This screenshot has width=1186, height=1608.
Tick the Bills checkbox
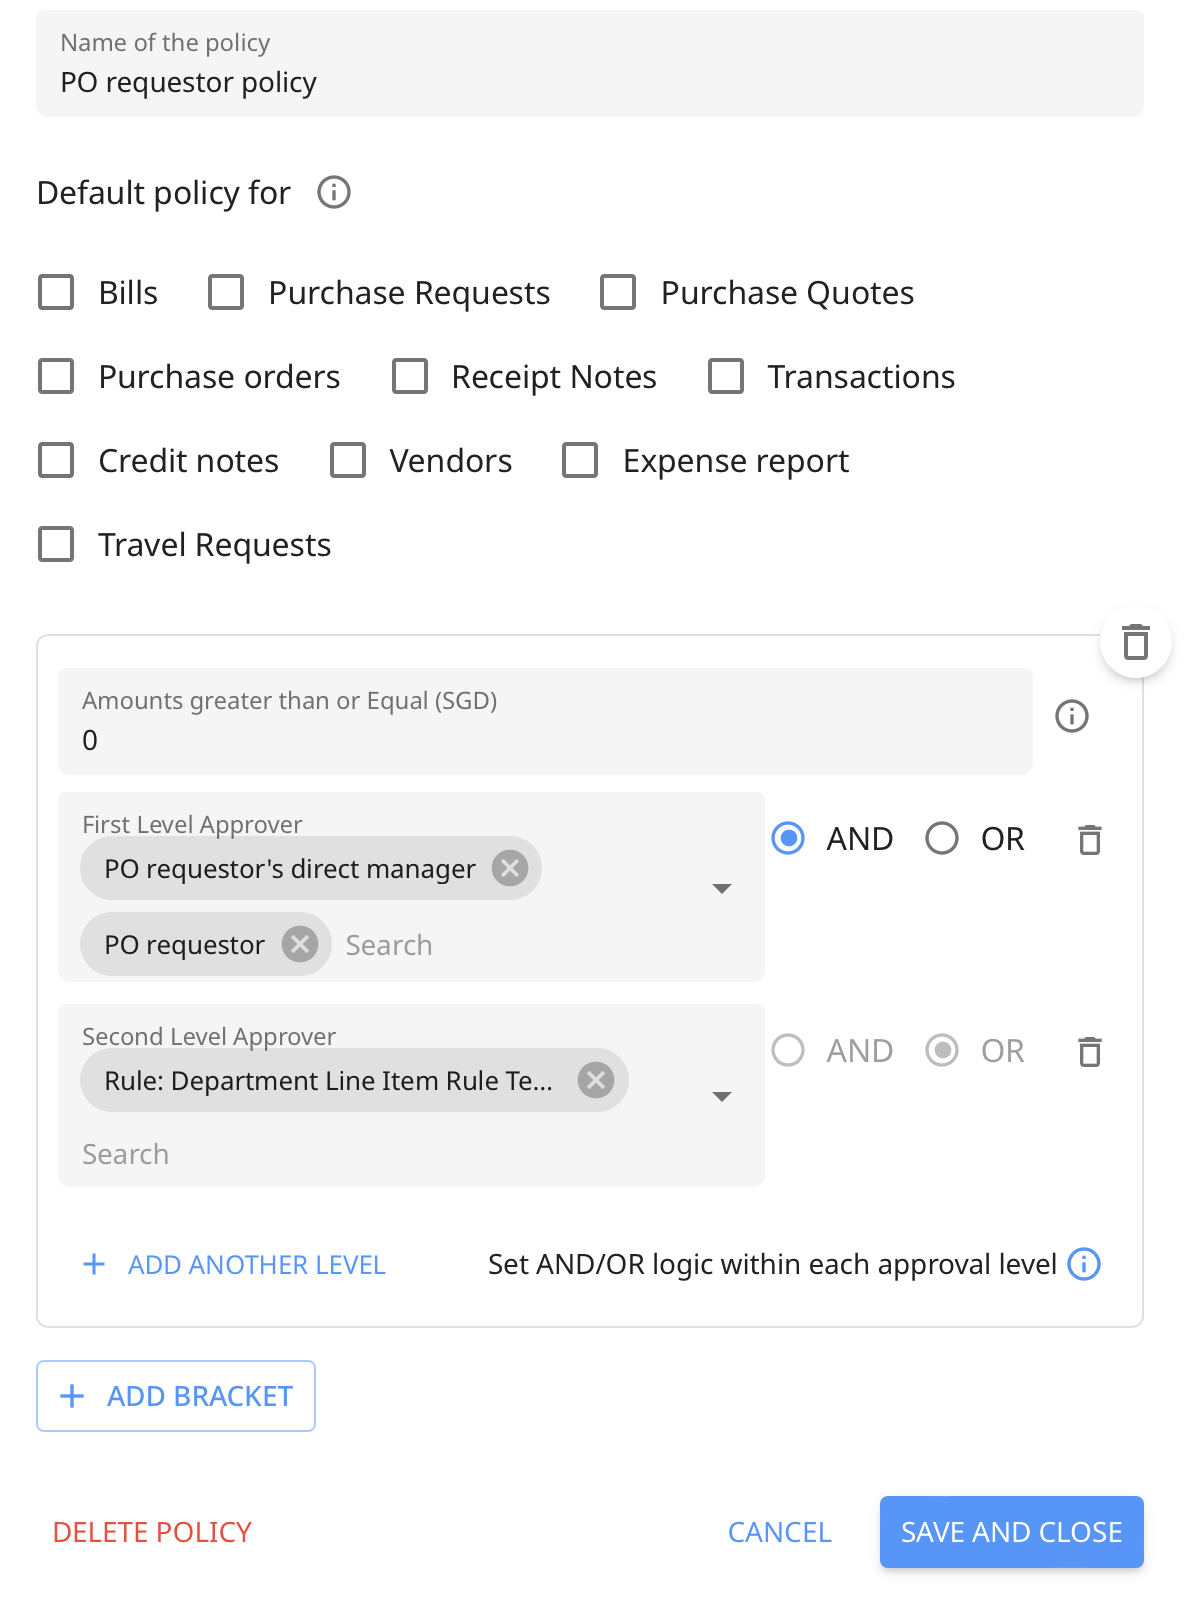(56, 293)
